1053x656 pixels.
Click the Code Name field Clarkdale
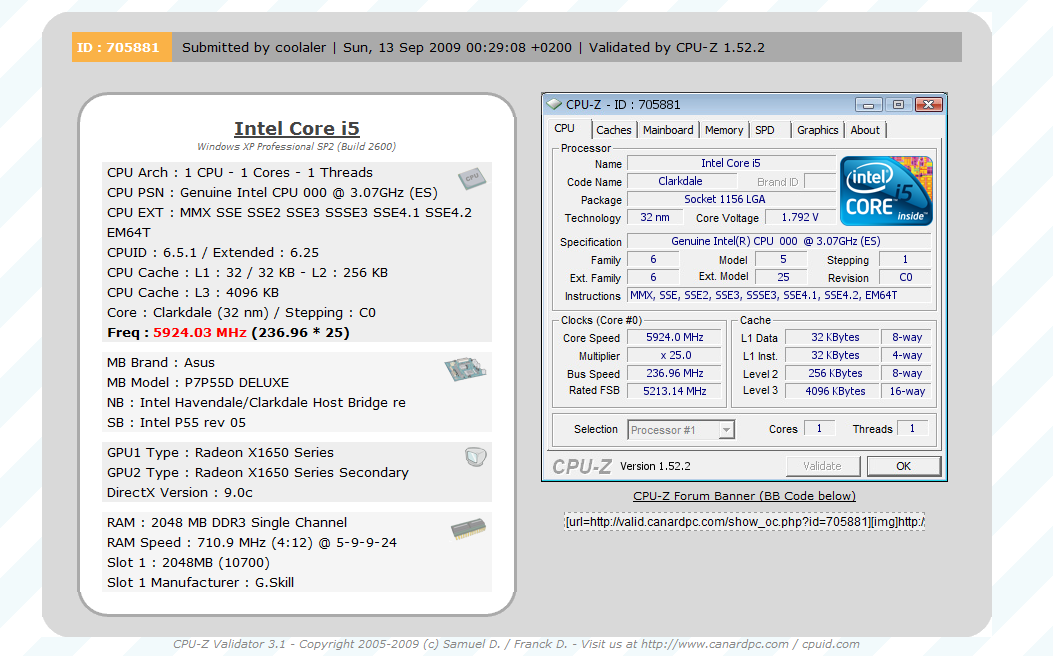[681, 181]
